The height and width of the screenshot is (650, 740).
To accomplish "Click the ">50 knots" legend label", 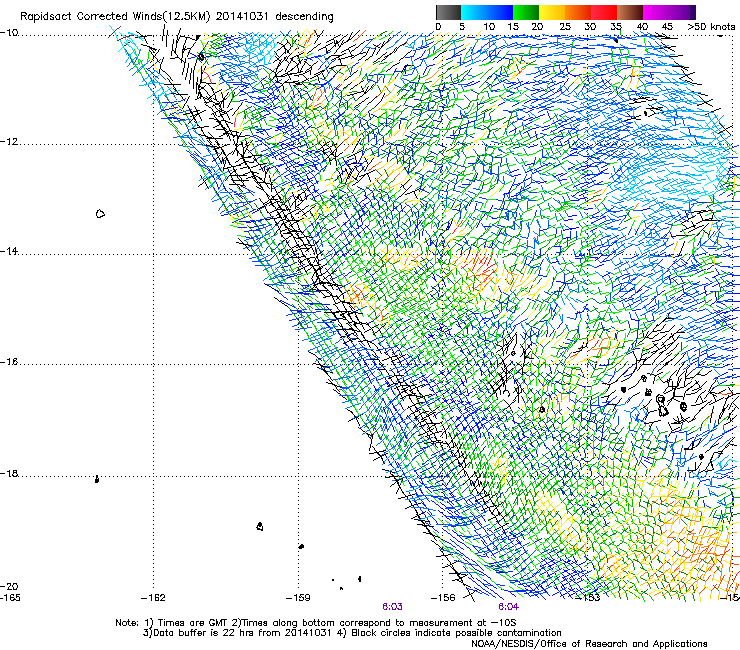I will [x=711, y=27].
